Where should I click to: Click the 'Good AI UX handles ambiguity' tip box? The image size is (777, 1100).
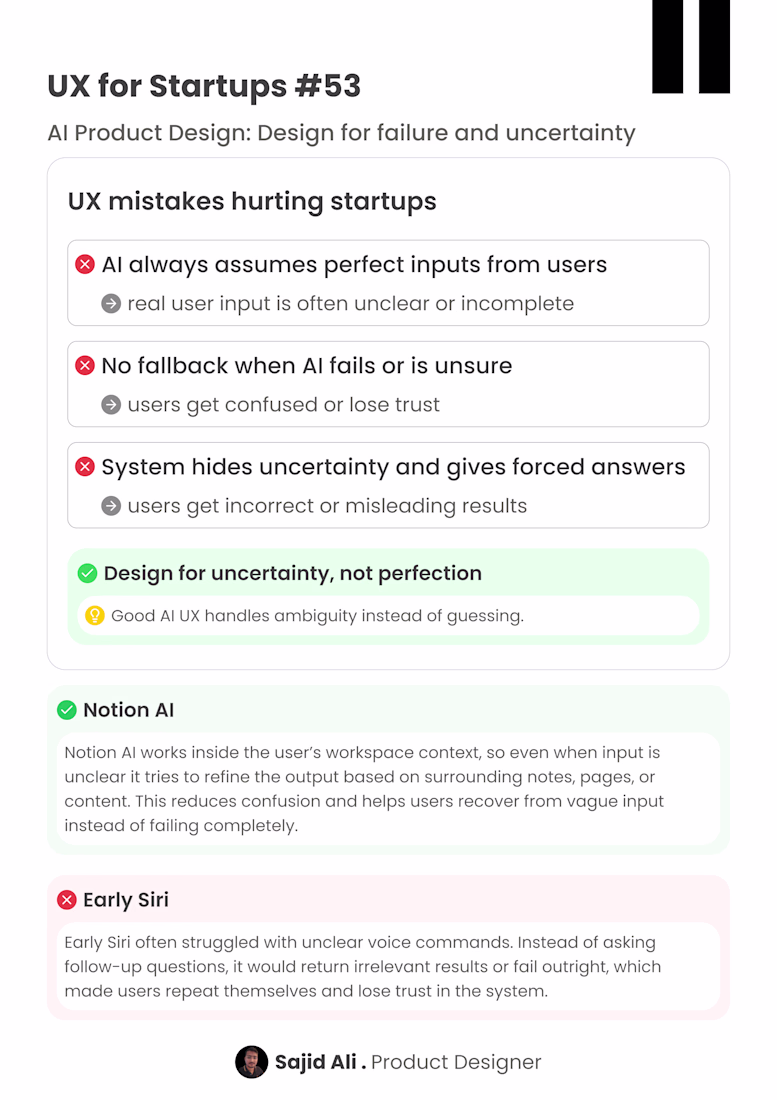pyautogui.click(x=388, y=615)
